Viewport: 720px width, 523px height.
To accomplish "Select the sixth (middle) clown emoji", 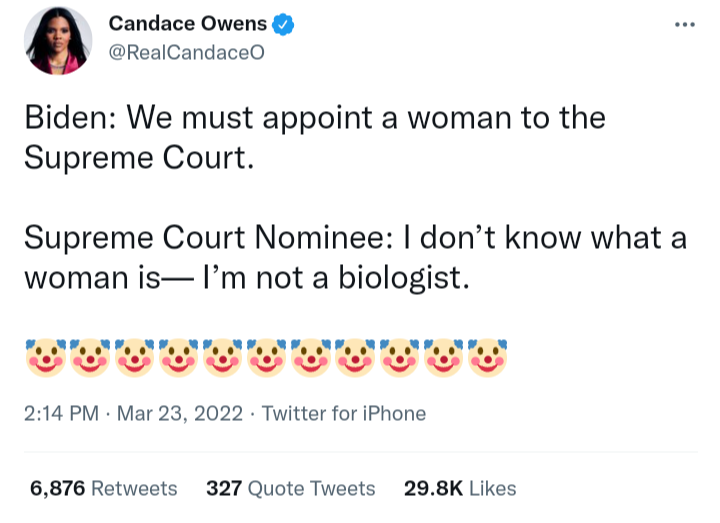I will coord(265,355).
